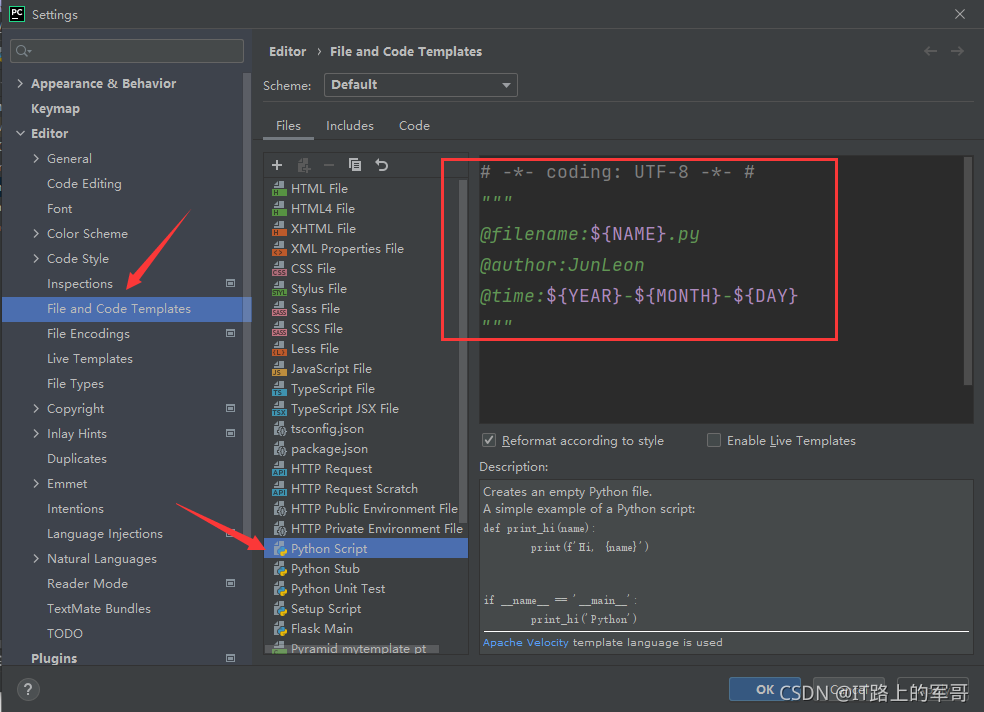
Task: Collapse the Editor section
Action: 20,134
